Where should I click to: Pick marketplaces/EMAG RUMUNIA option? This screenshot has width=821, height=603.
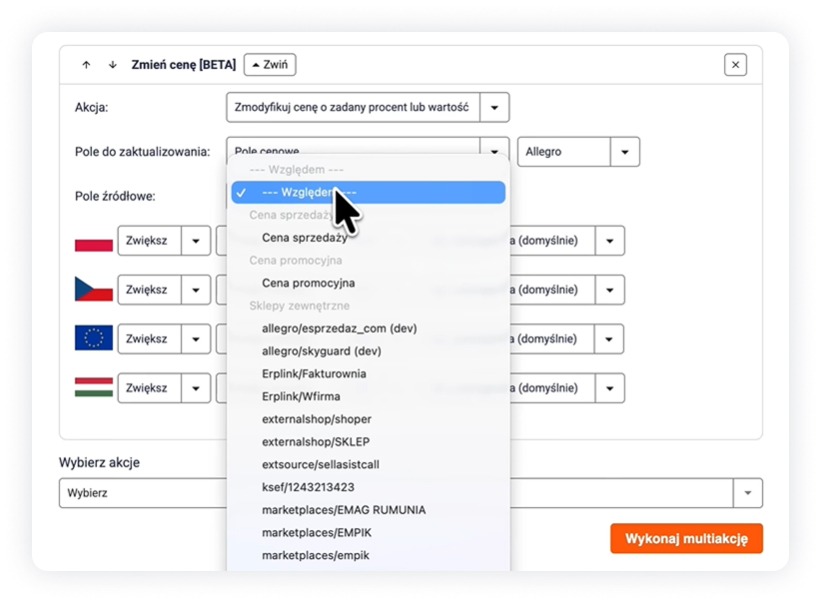pyautogui.click(x=343, y=510)
